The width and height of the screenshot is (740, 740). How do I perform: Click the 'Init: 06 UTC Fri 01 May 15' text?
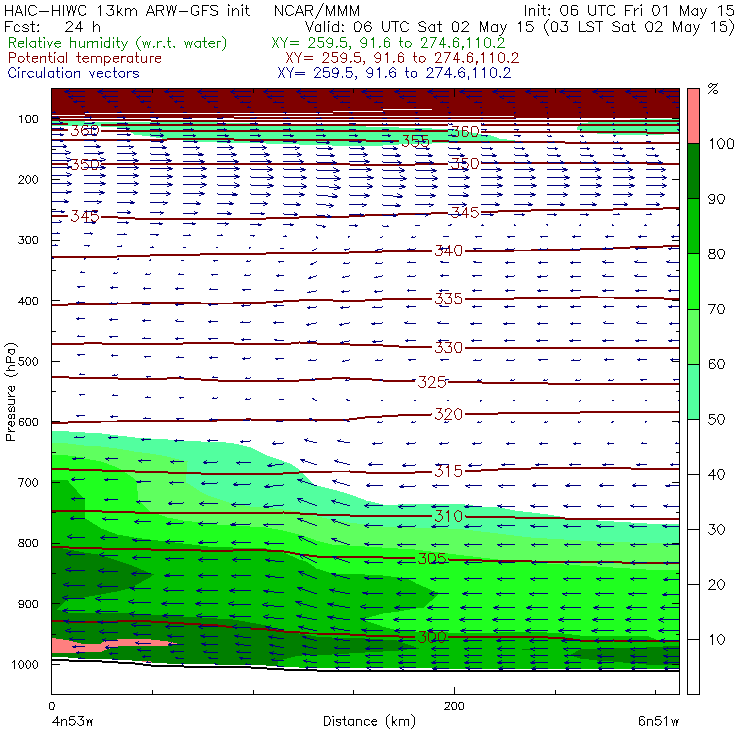coord(629,10)
